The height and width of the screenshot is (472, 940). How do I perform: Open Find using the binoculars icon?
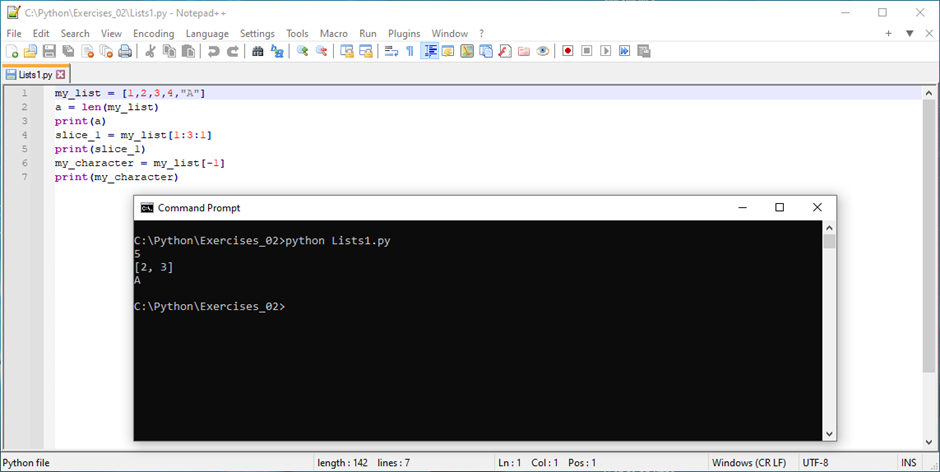click(258, 51)
